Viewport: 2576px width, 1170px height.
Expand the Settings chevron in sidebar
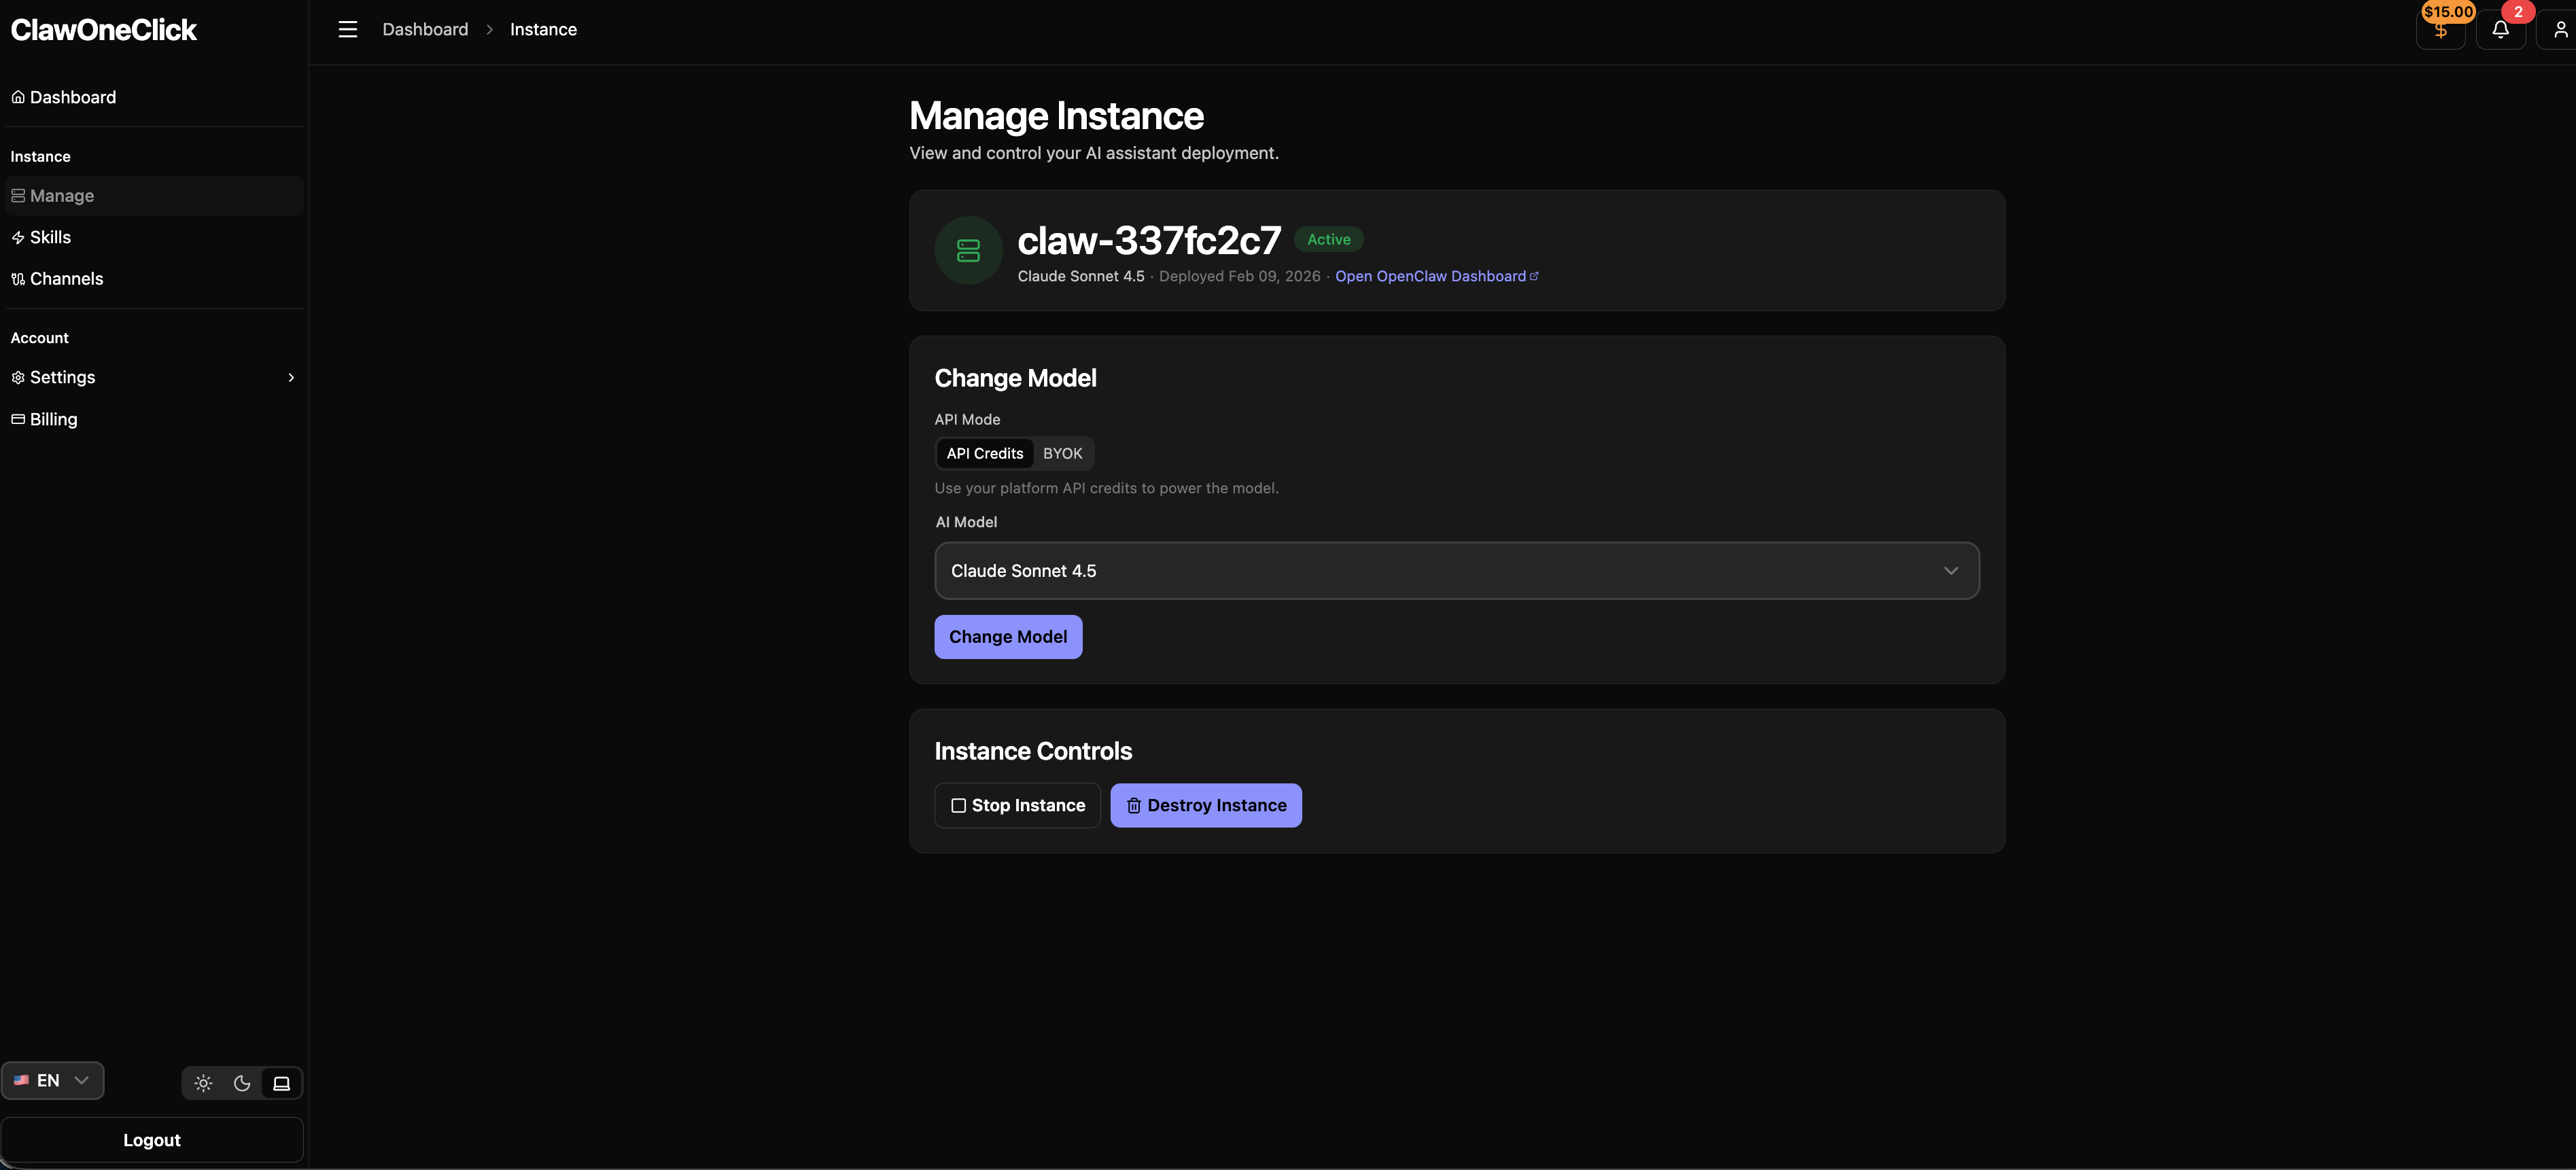coord(290,377)
